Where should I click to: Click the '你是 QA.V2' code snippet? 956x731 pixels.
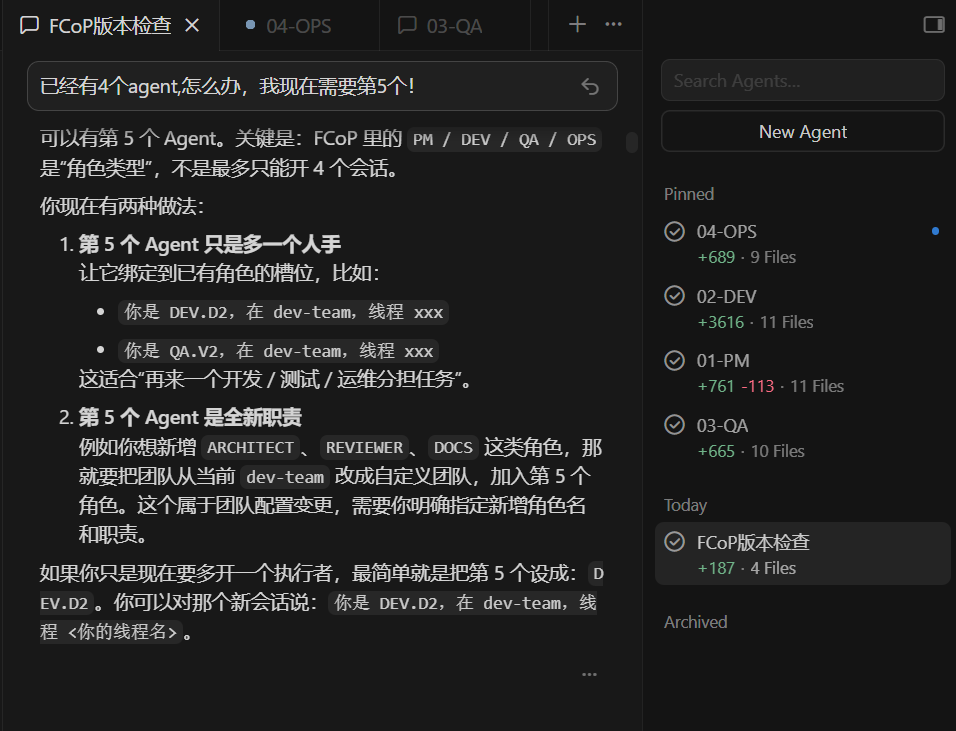pos(278,351)
